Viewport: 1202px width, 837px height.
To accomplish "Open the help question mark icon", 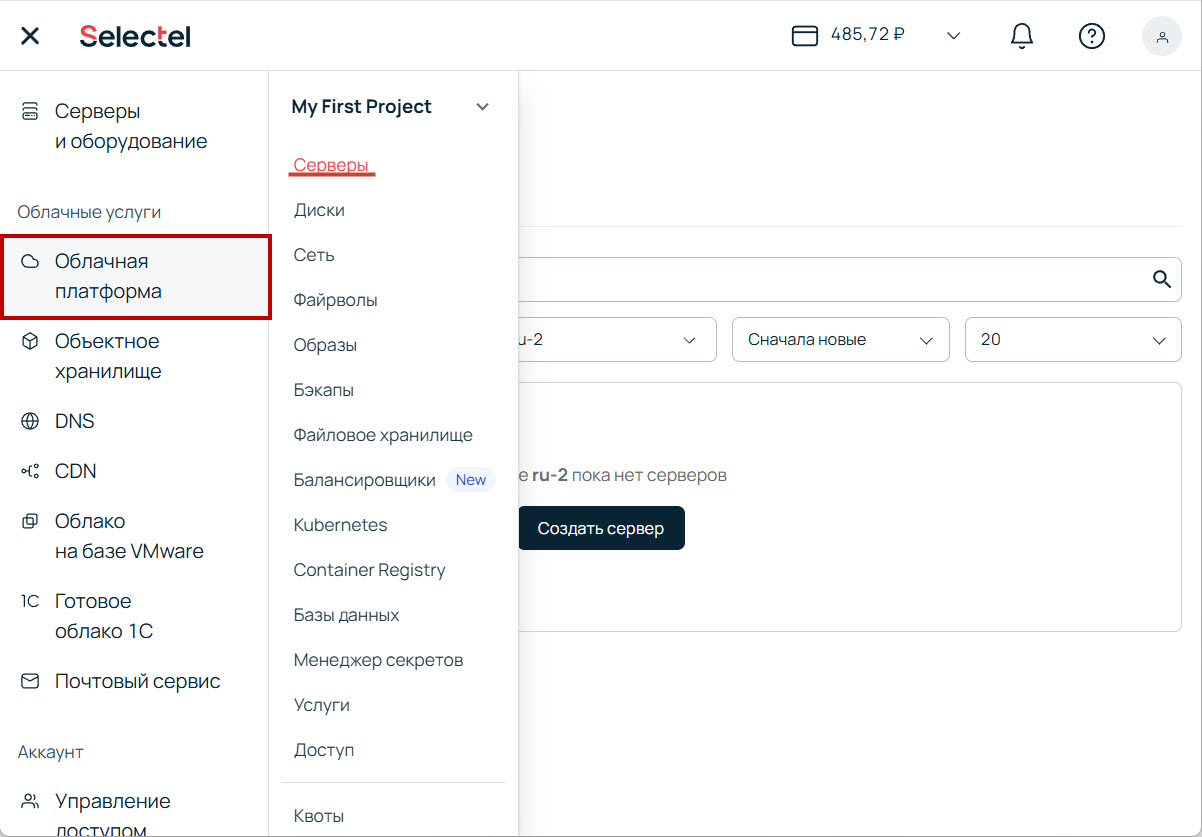I will 1091,36.
